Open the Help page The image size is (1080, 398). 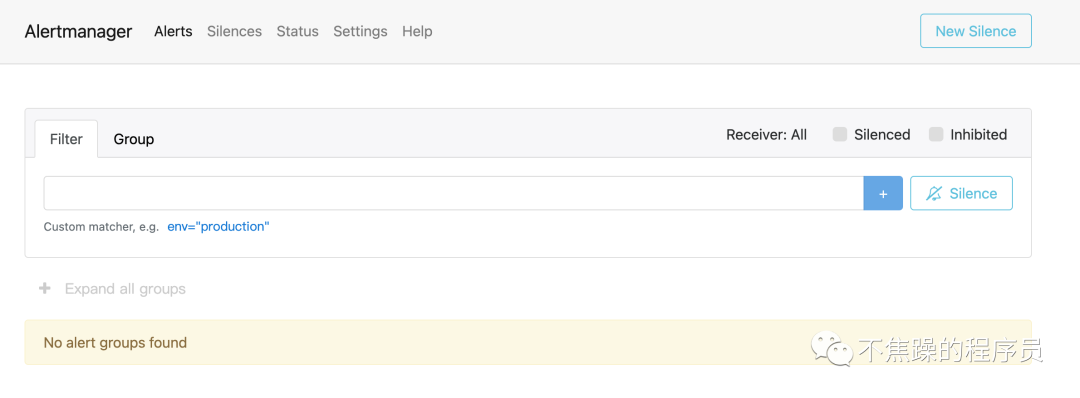pos(417,31)
